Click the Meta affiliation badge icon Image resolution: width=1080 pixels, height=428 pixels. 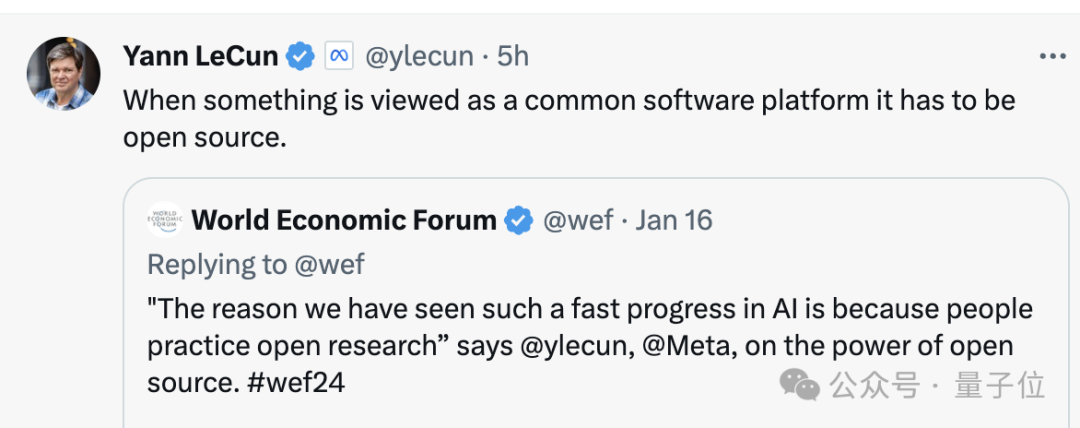(339, 57)
